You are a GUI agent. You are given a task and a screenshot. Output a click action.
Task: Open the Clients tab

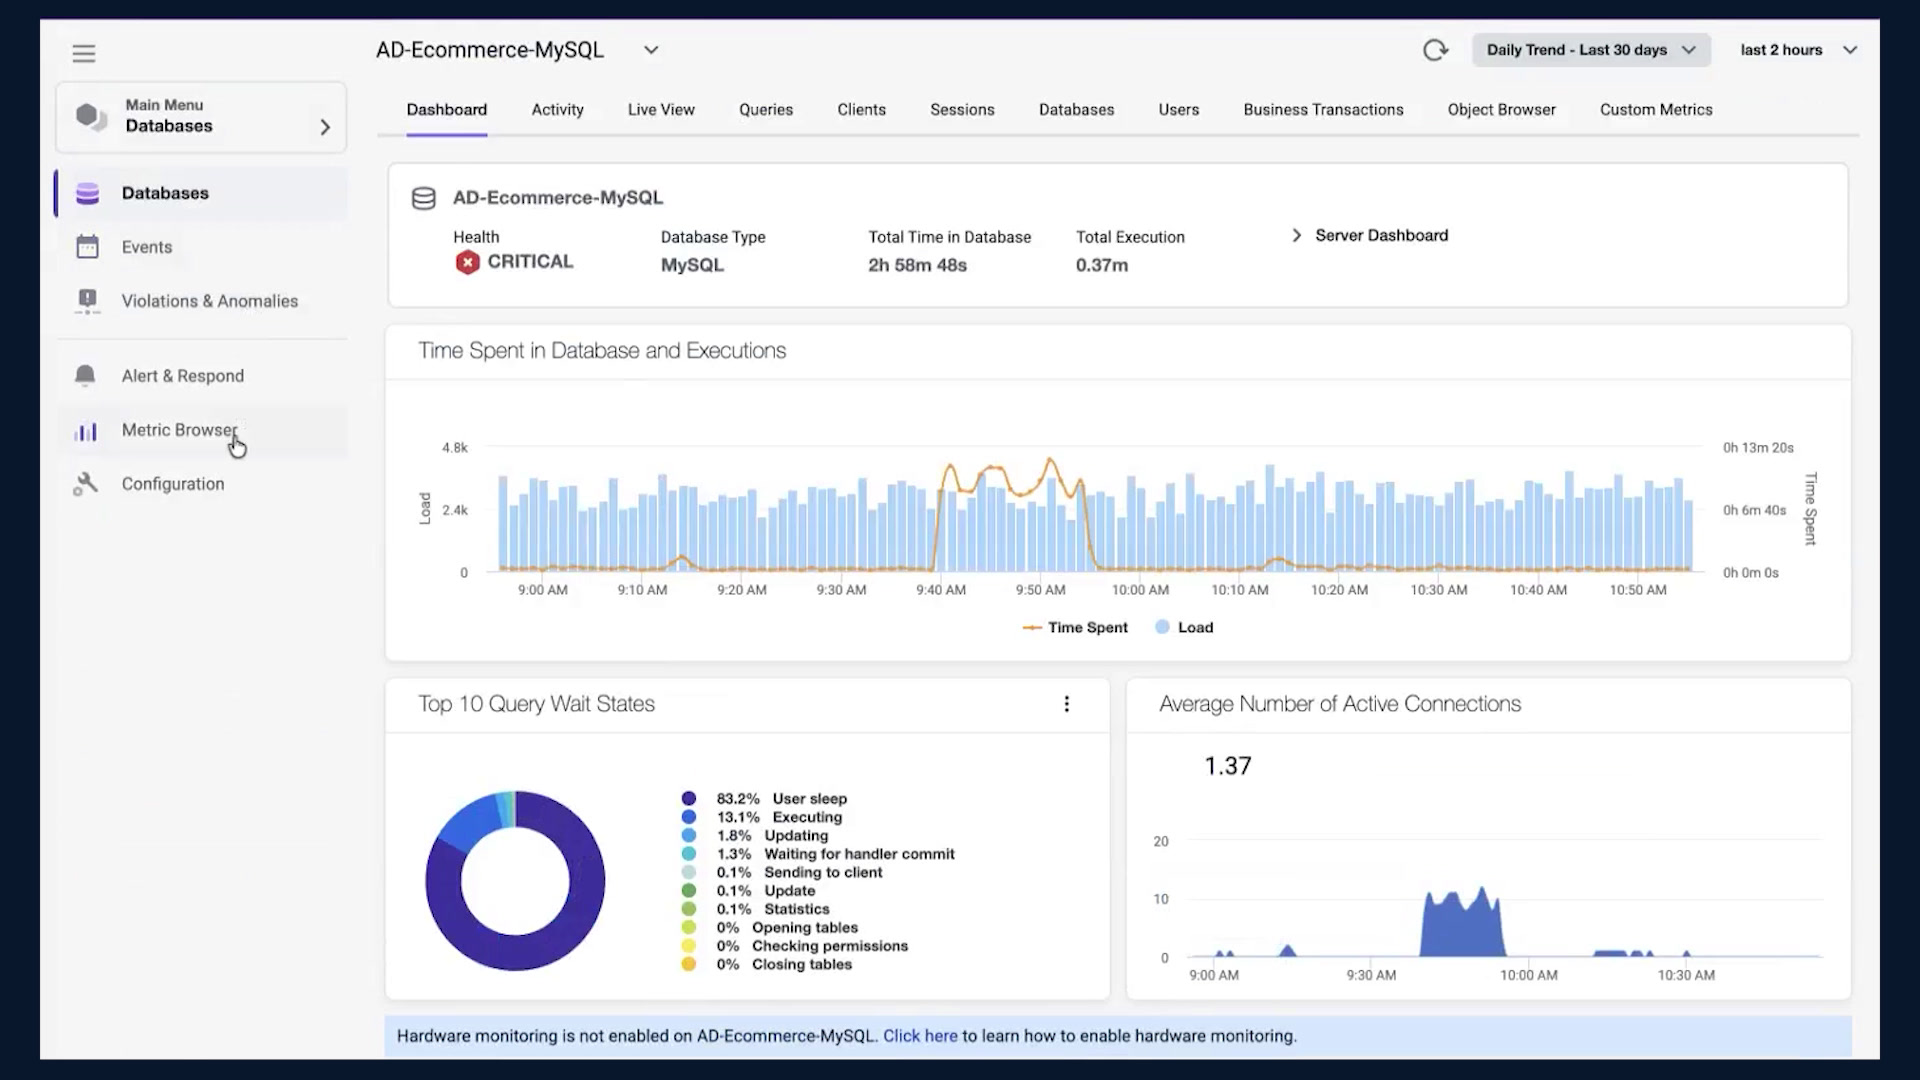[861, 110]
